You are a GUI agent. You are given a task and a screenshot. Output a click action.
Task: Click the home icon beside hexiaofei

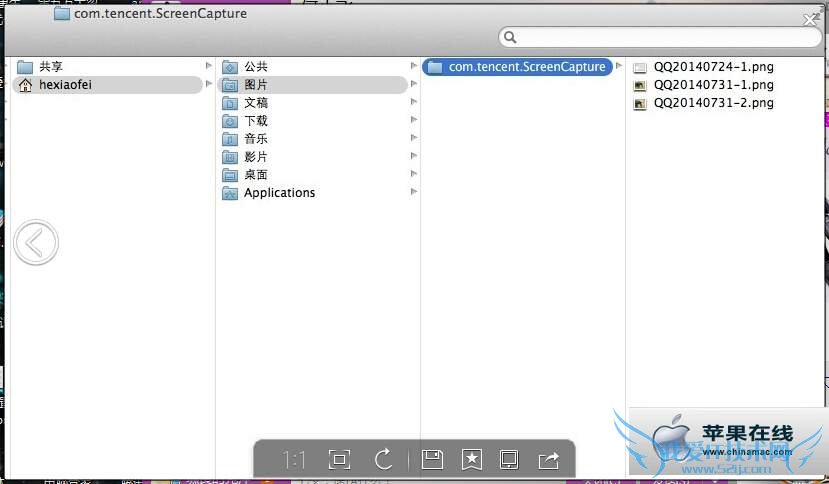[25, 85]
